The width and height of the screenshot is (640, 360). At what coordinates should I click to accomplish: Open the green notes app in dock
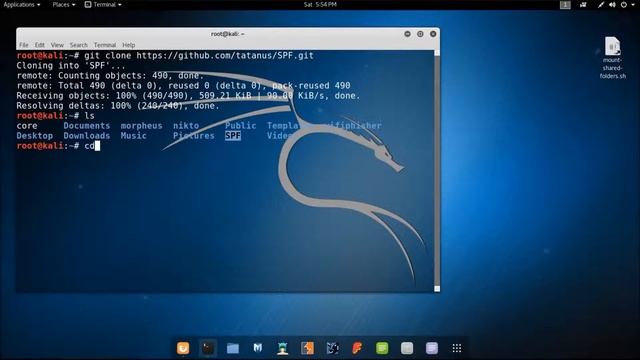click(x=382, y=348)
